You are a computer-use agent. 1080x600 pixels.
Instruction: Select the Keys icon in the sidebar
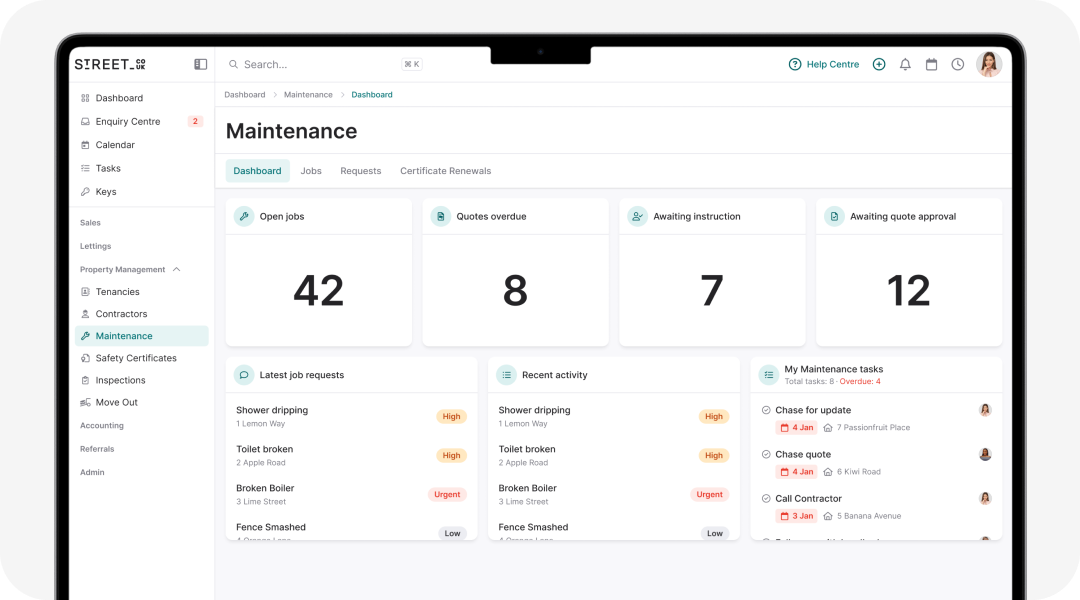click(x=85, y=191)
